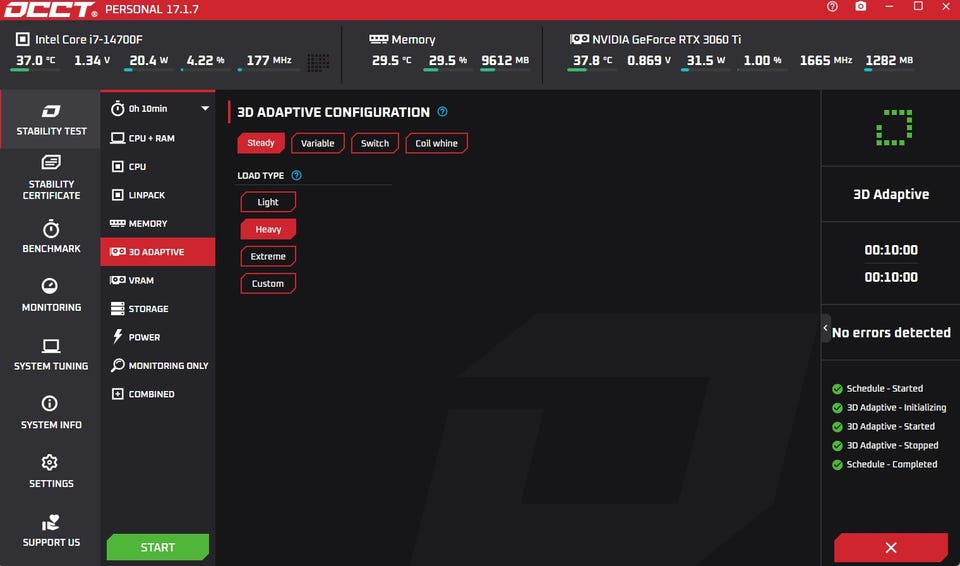This screenshot has width=960, height=566.
Task: Select the Linpack test
Action: click(158, 195)
